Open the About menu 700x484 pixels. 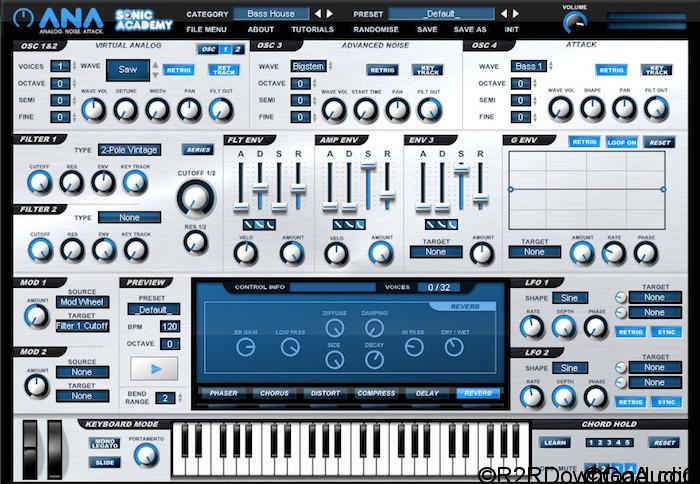click(261, 29)
